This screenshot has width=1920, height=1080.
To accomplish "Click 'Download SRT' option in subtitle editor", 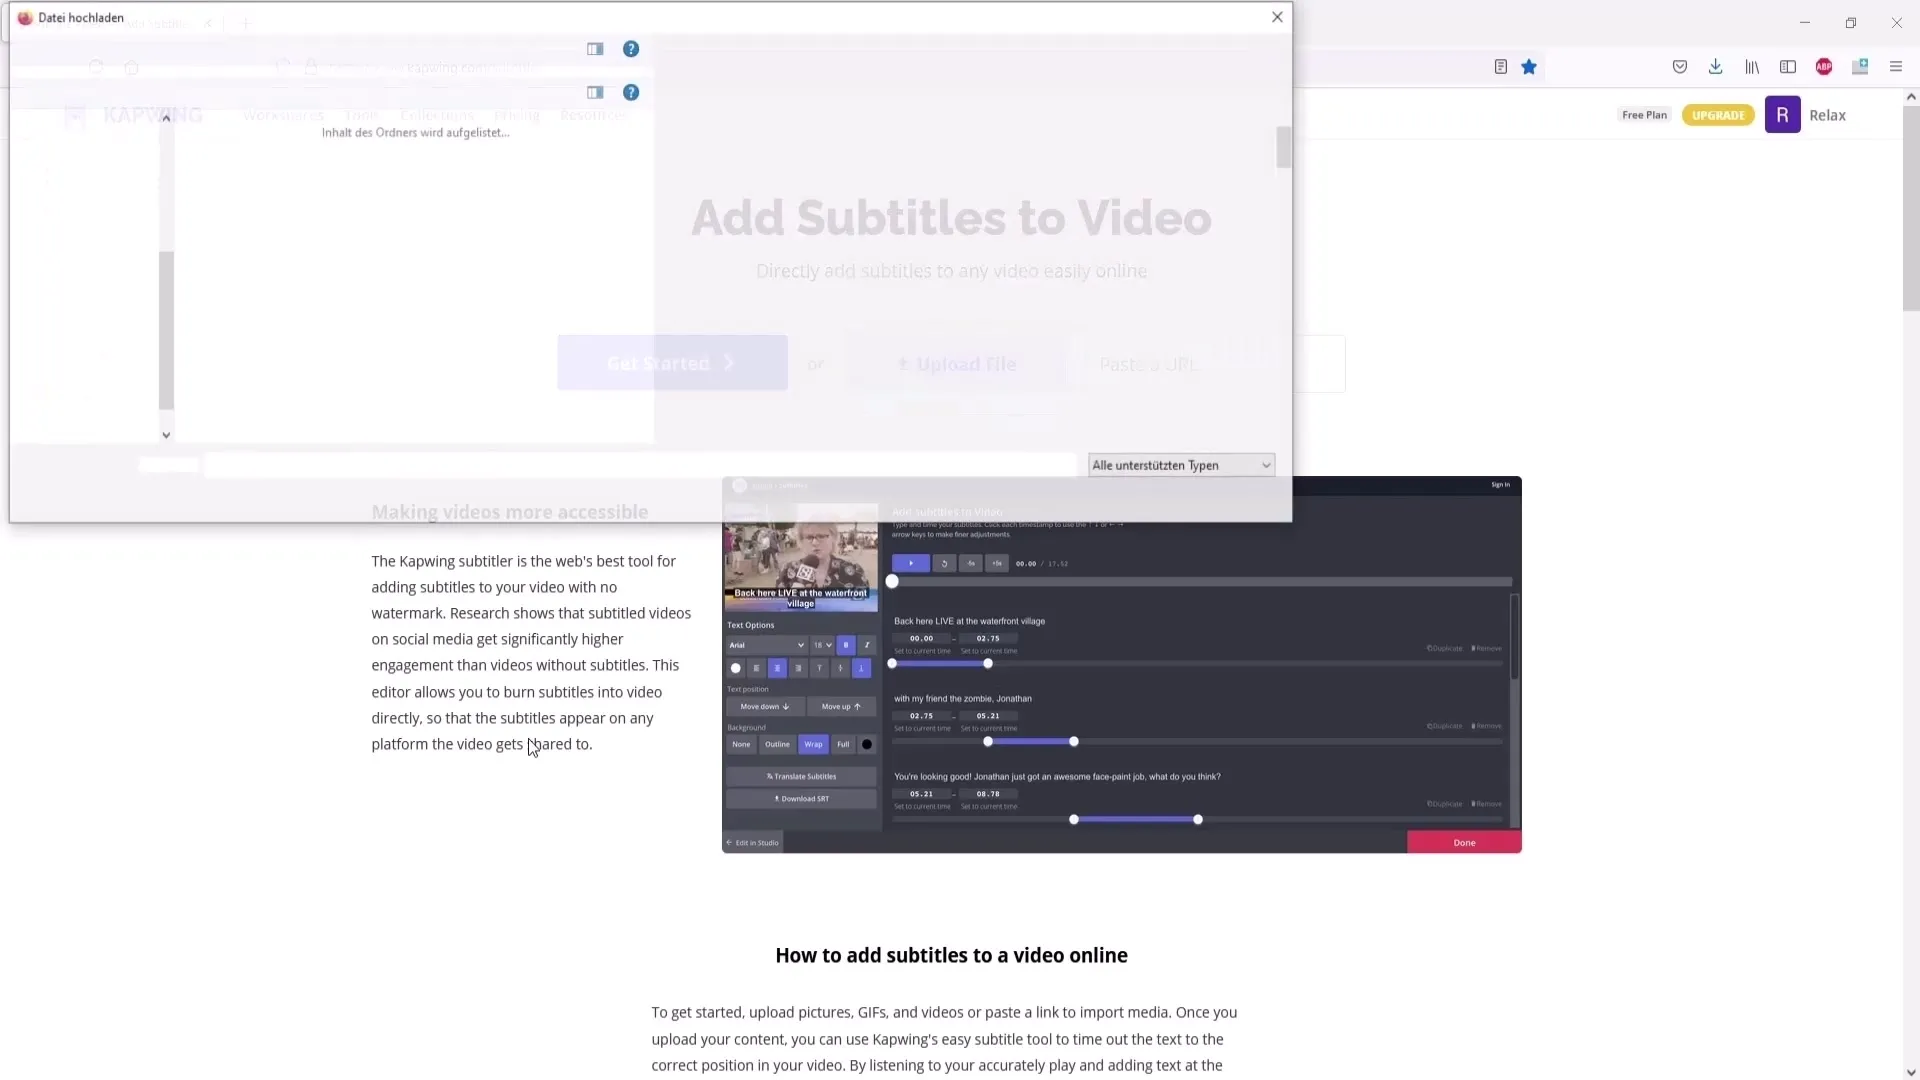I will (800, 798).
